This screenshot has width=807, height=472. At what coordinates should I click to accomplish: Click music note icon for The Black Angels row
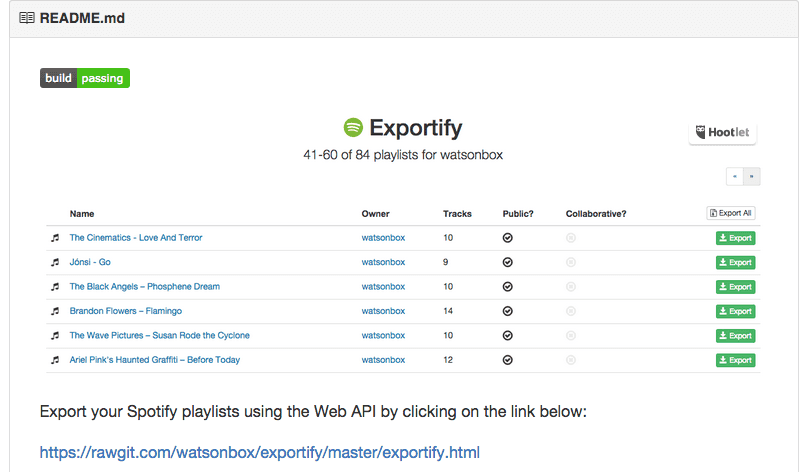point(55,287)
